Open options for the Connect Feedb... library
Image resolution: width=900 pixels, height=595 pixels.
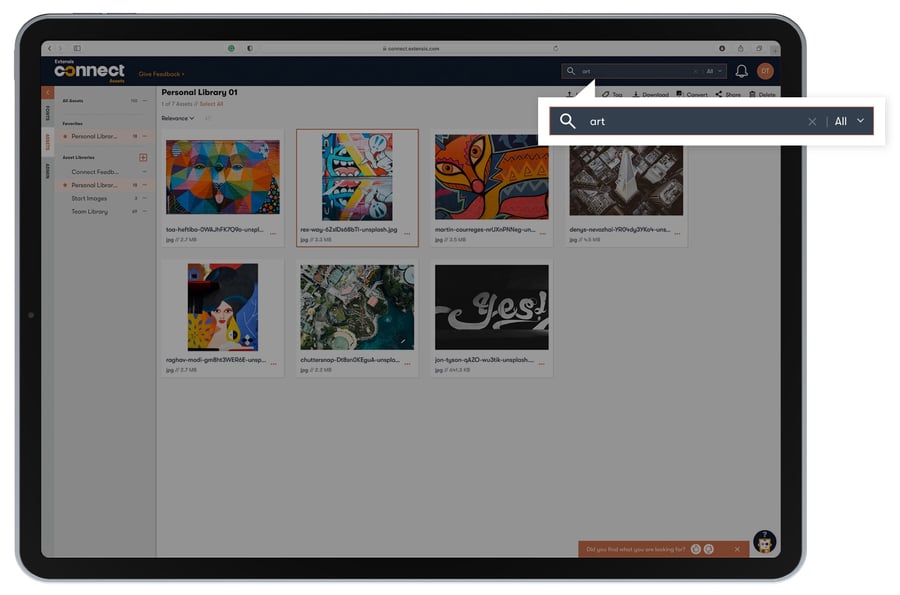coord(145,172)
